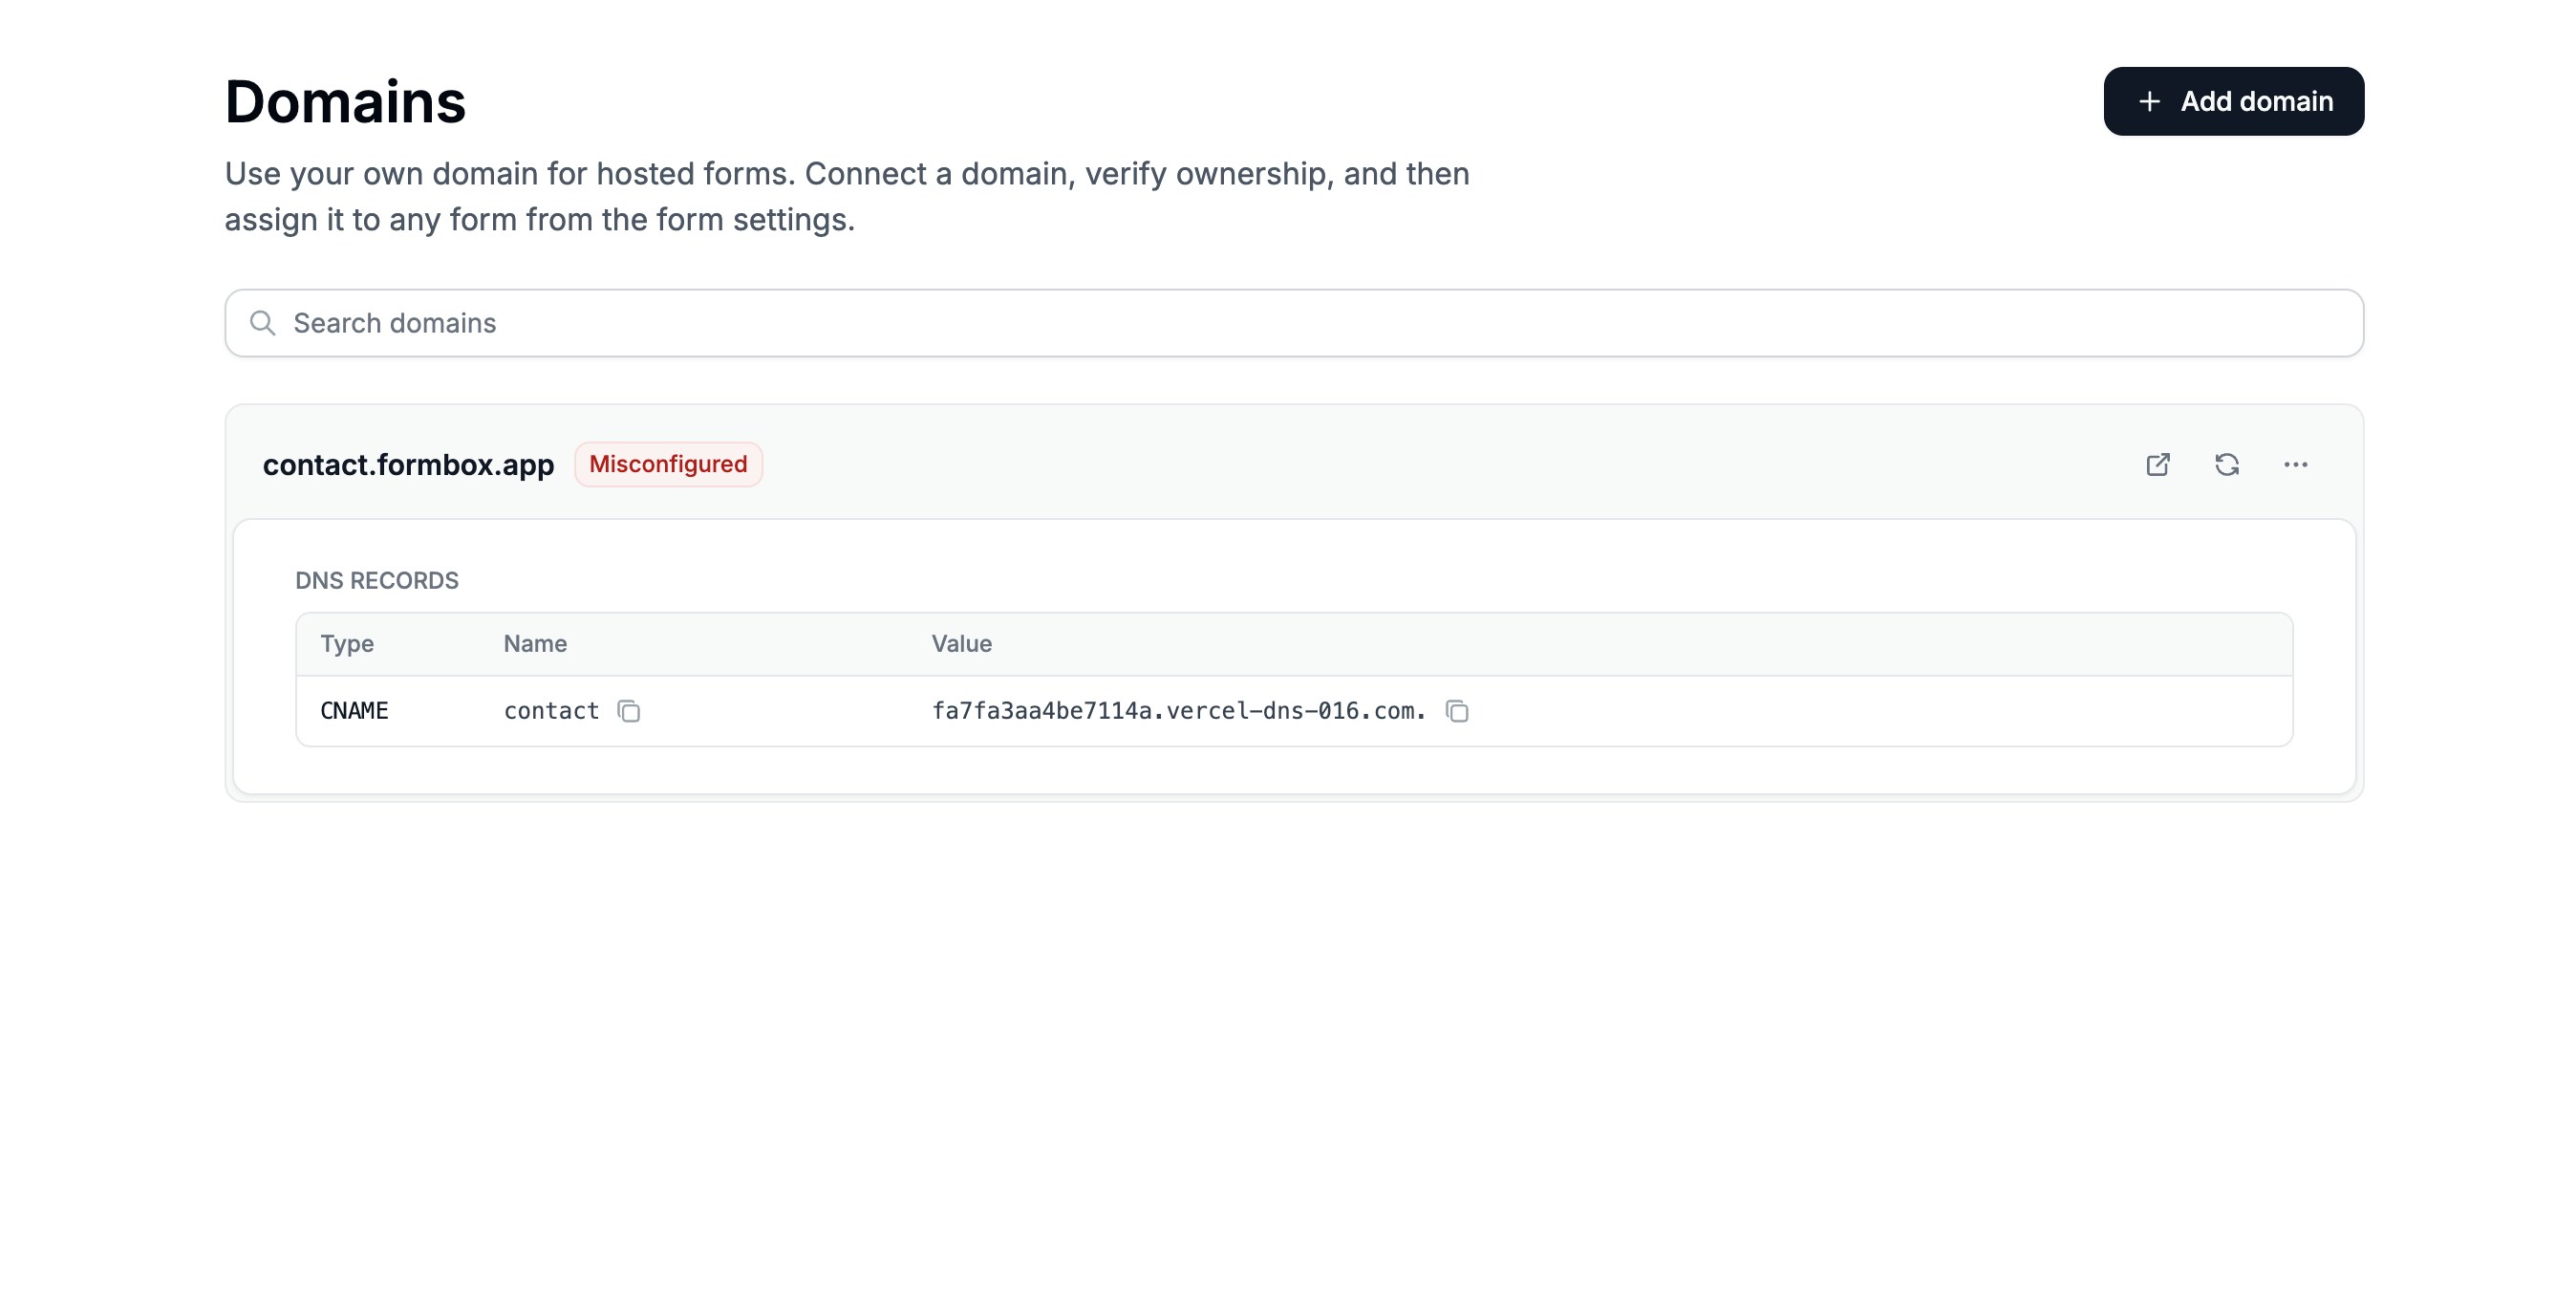
Task: Click the fa7fa3aa4be7114a.vercel-dns-016.com. value text
Action: [x=1178, y=711]
